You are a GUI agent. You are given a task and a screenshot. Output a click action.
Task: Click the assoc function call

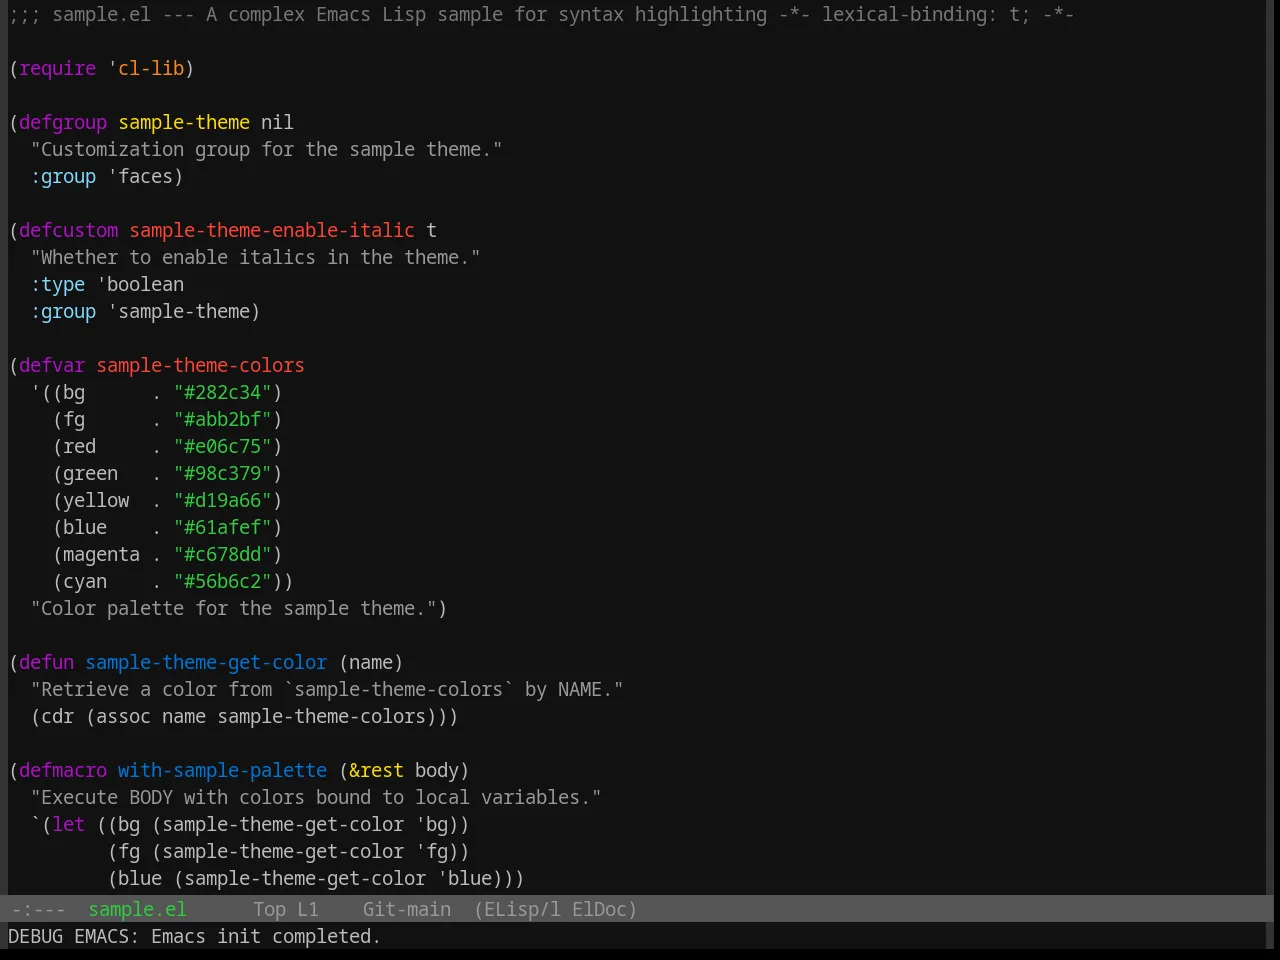[x=124, y=716]
